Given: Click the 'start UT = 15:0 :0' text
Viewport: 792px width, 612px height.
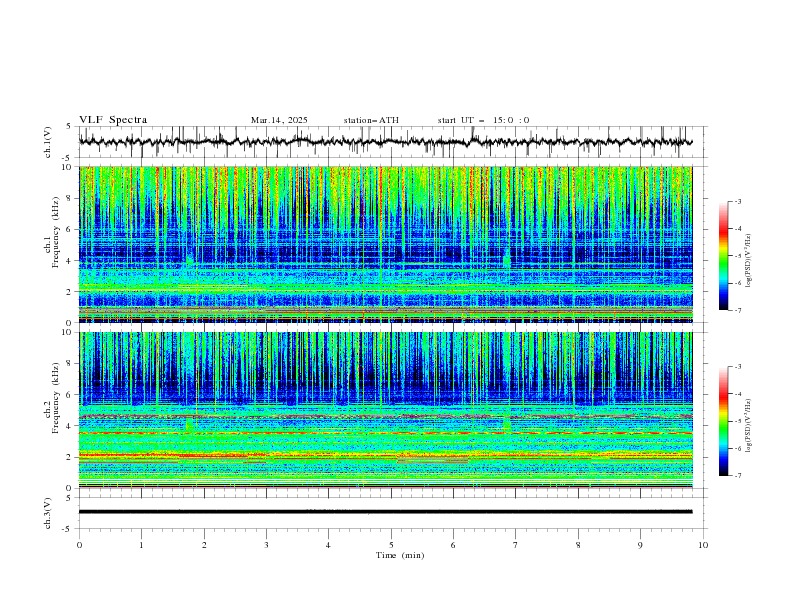Looking at the screenshot, I should point(483,120).
